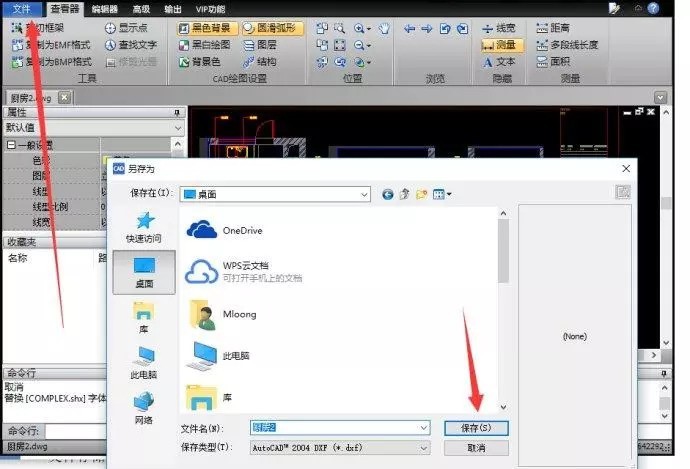This screenshot has width=690, height=469.
Task: Open the 查找文字 find text tool
Action: [131, 45]
